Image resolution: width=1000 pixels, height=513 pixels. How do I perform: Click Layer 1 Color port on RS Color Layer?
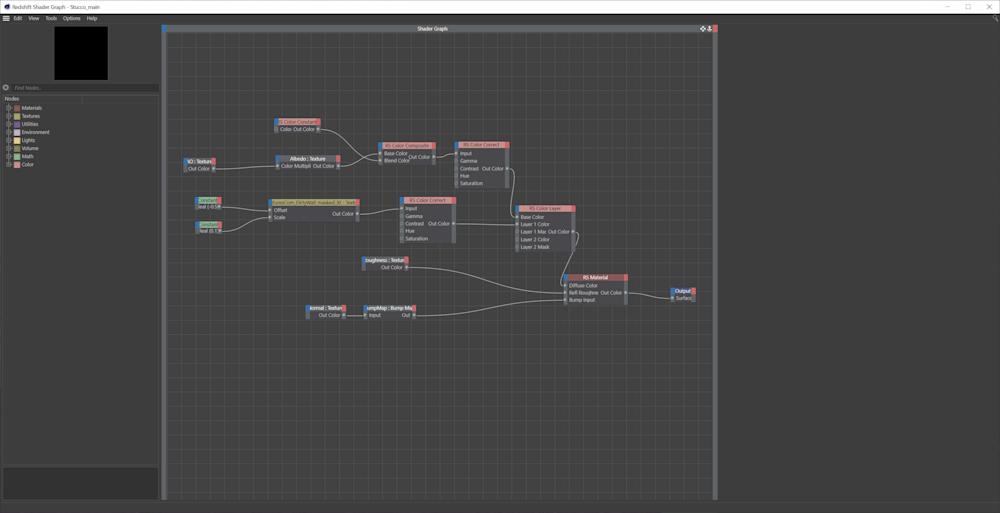coord(517,225)
